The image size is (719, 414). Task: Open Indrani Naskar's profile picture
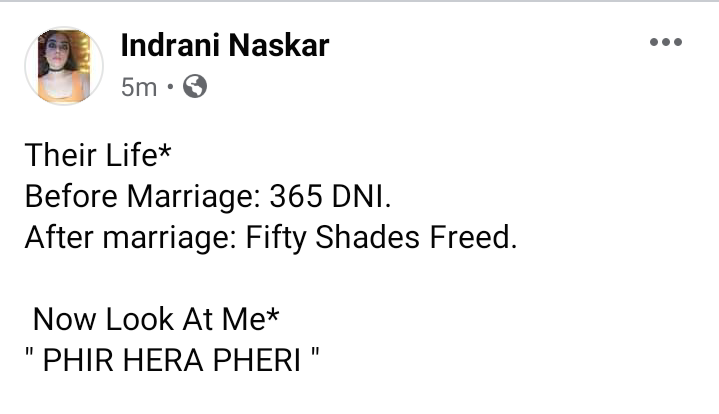click(64, 66)
